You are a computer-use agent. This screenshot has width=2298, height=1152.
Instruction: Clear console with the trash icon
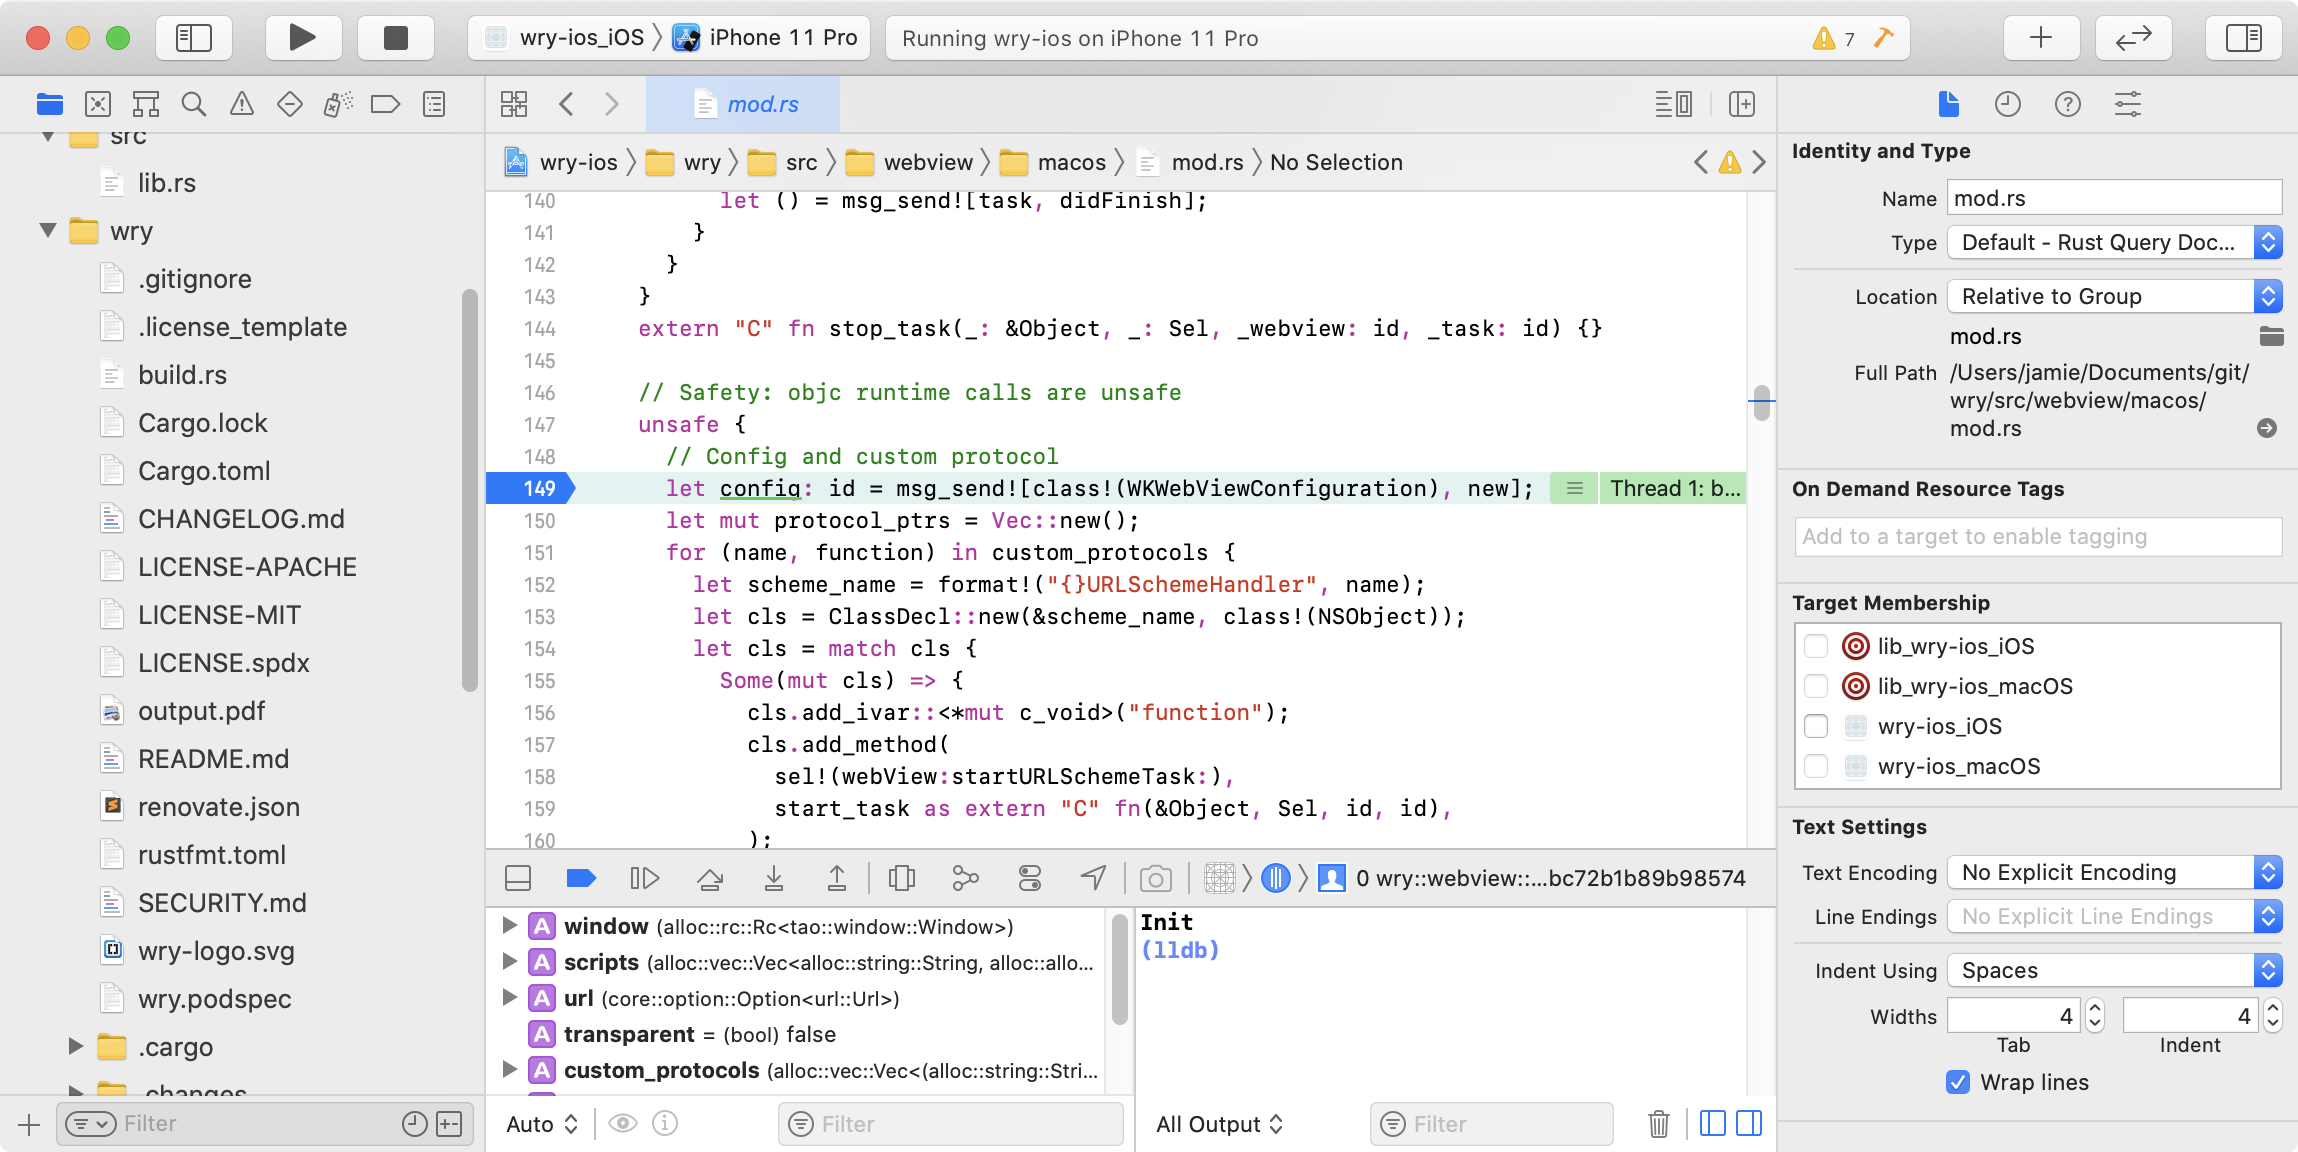[x=1658, y=1124]
